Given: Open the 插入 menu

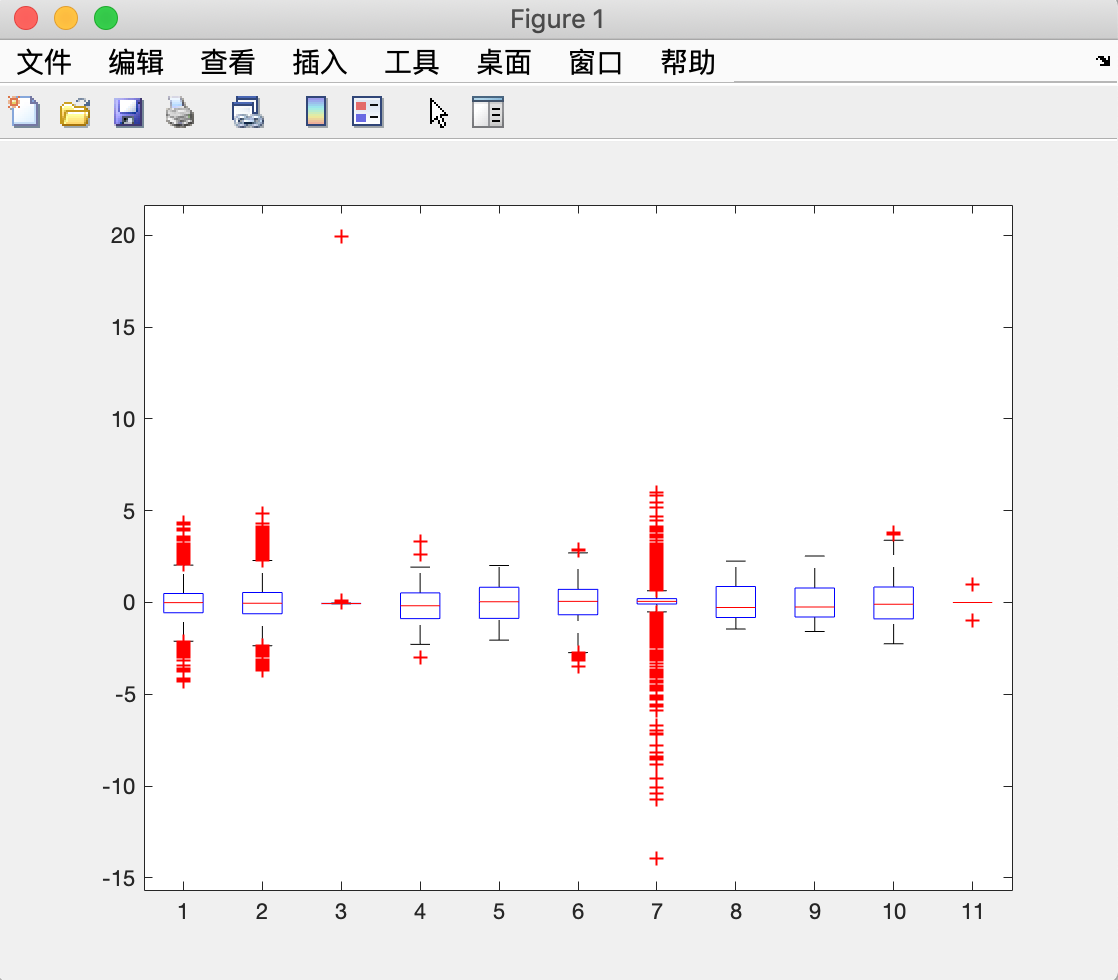Looking at the screenshot, I should coord(320,62).
